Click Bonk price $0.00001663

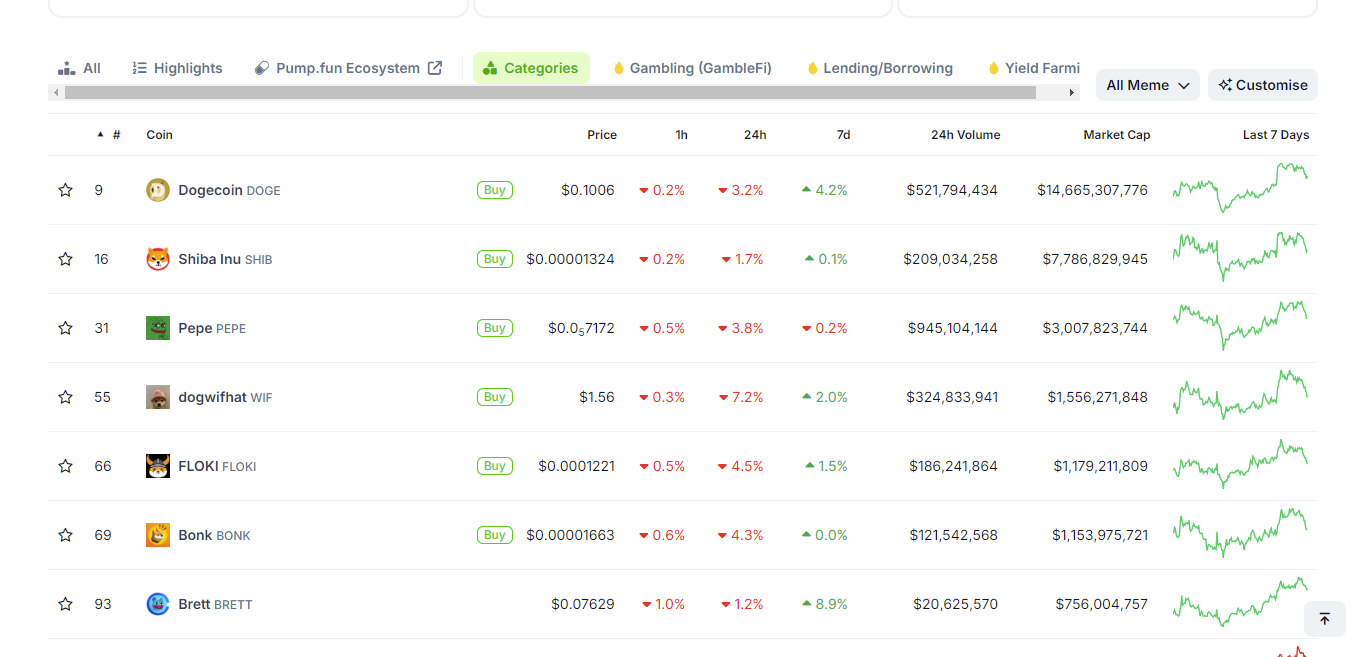point(570,535)
